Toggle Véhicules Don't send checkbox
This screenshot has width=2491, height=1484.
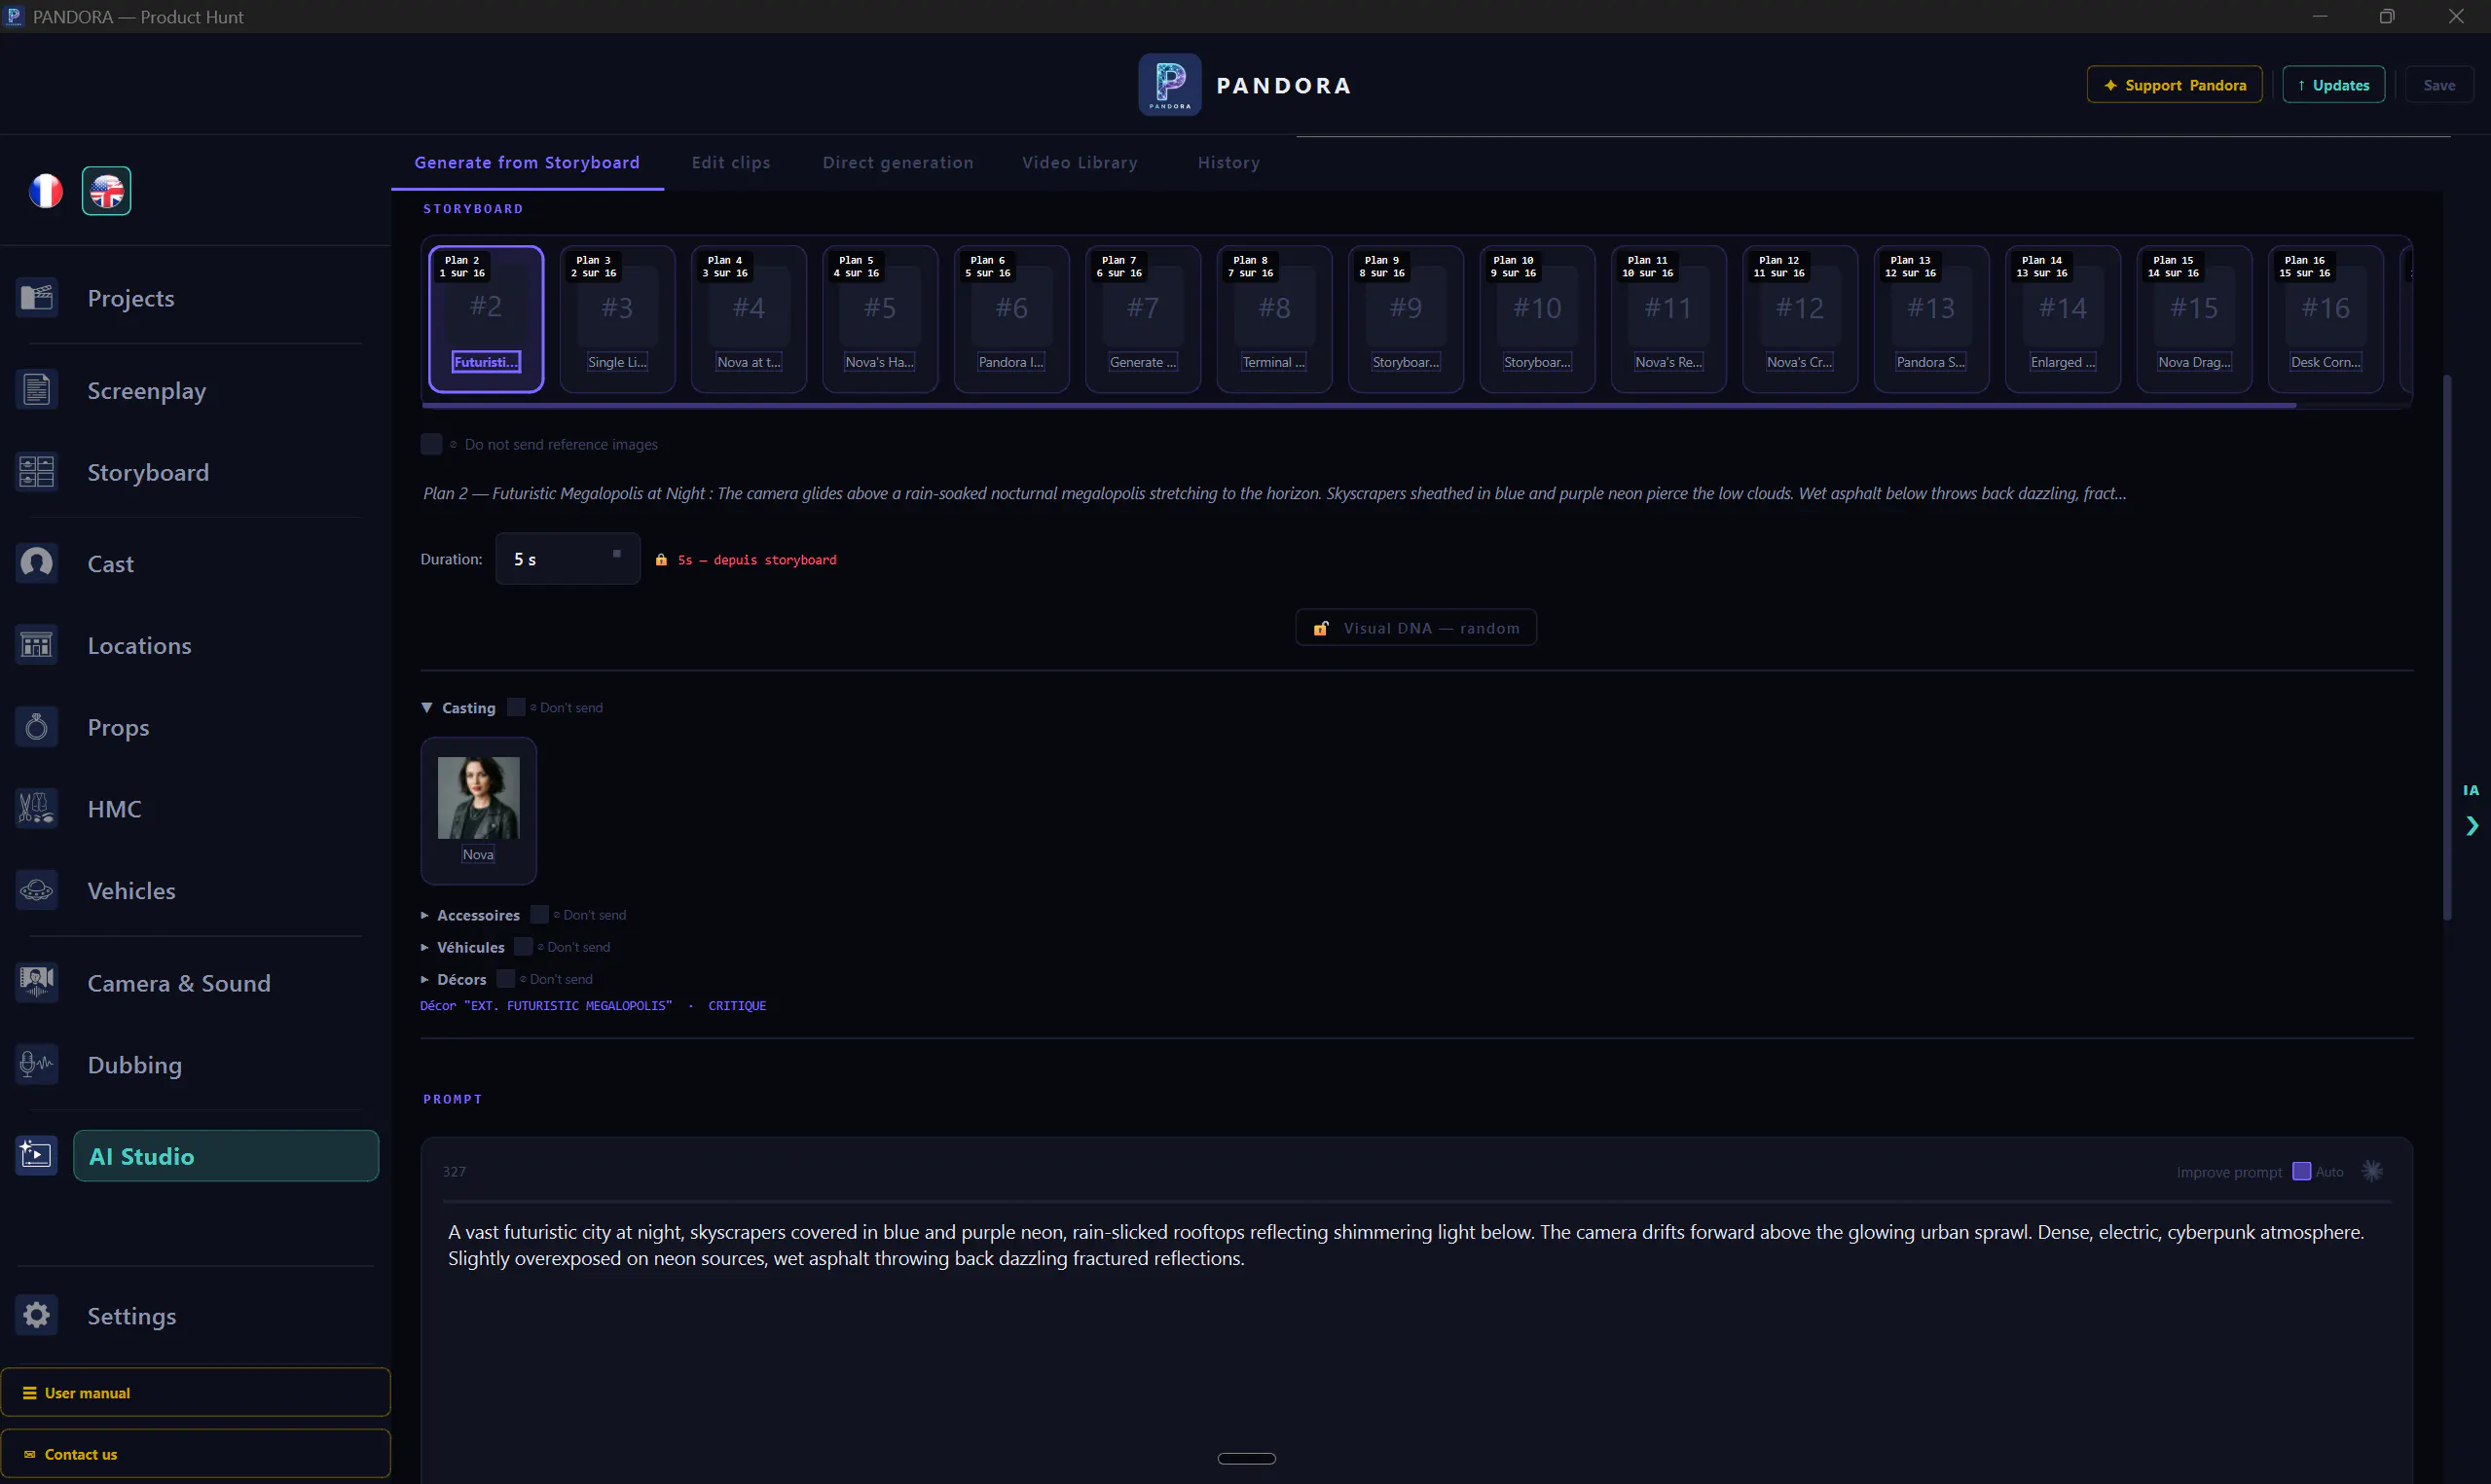tap(523, 946)
